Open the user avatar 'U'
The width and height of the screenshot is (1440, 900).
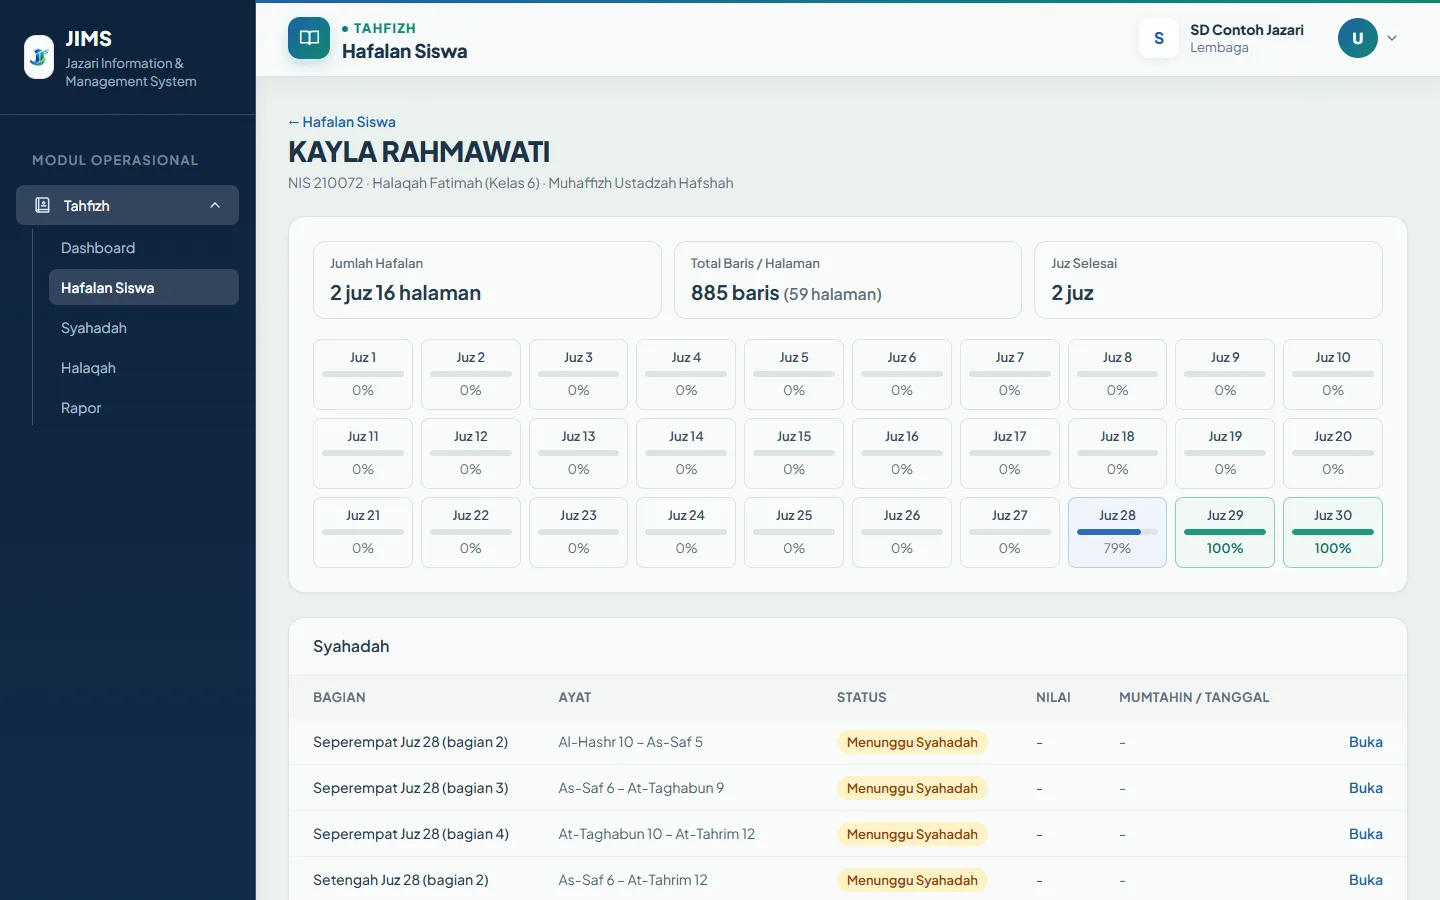pyautogui.click(x=1358, y=38)
